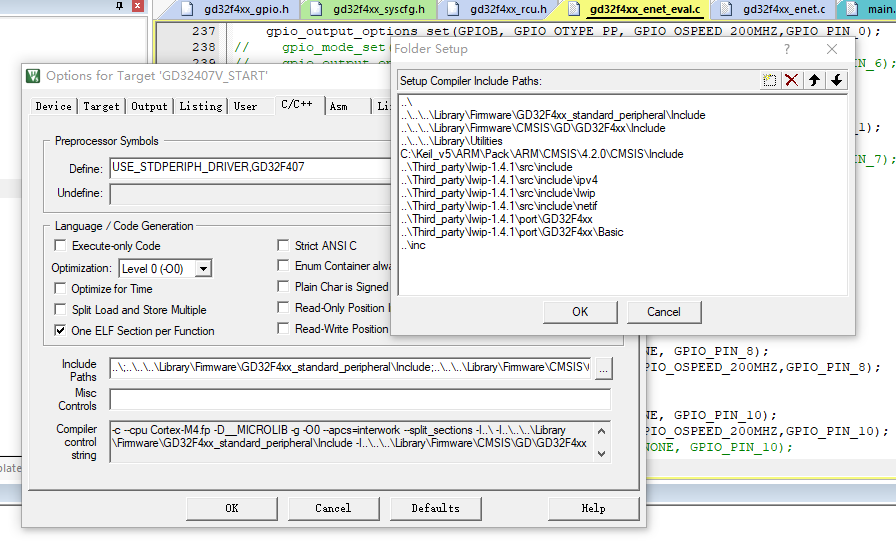Open the Include Paths browse button (...)
Viewport: 896px width, 542px height.
coord(603,369)
